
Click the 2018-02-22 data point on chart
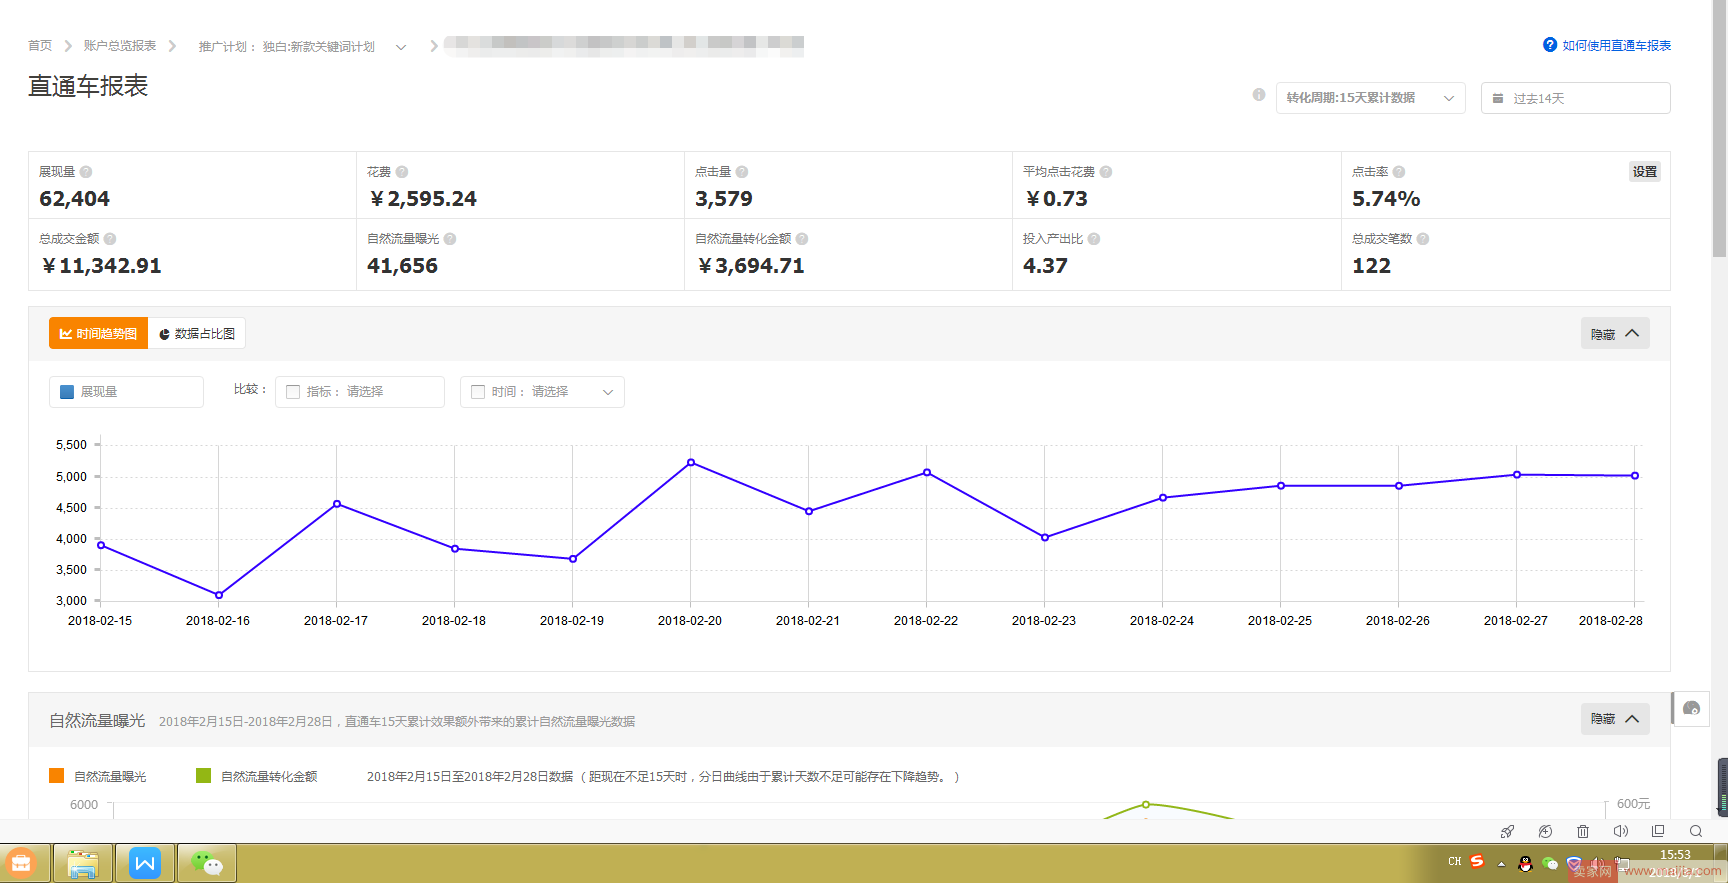(927, 472)
